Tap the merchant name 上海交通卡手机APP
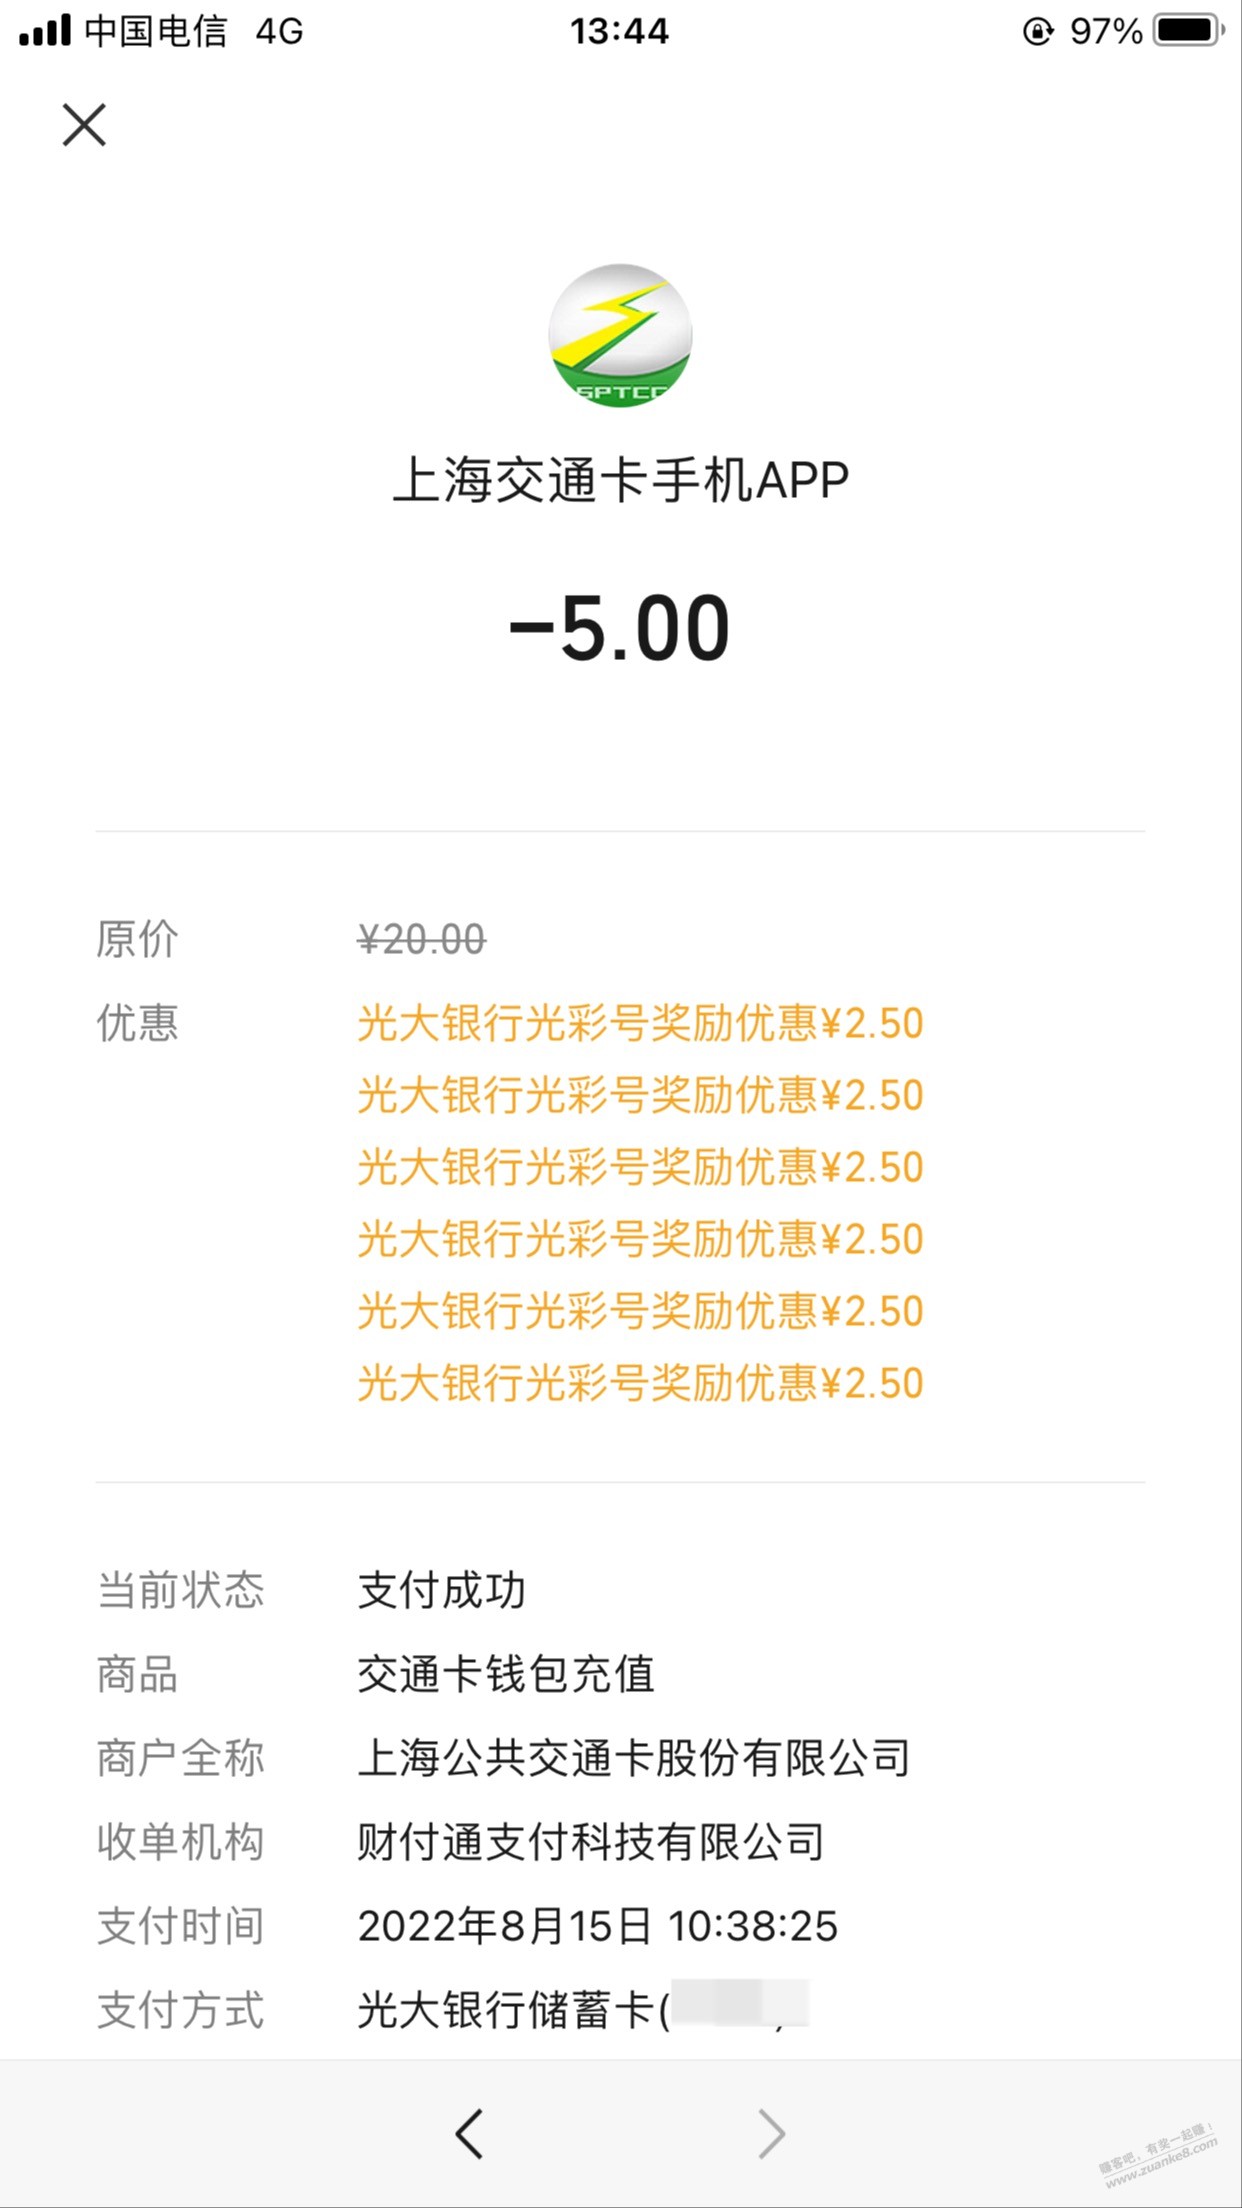 620,480
